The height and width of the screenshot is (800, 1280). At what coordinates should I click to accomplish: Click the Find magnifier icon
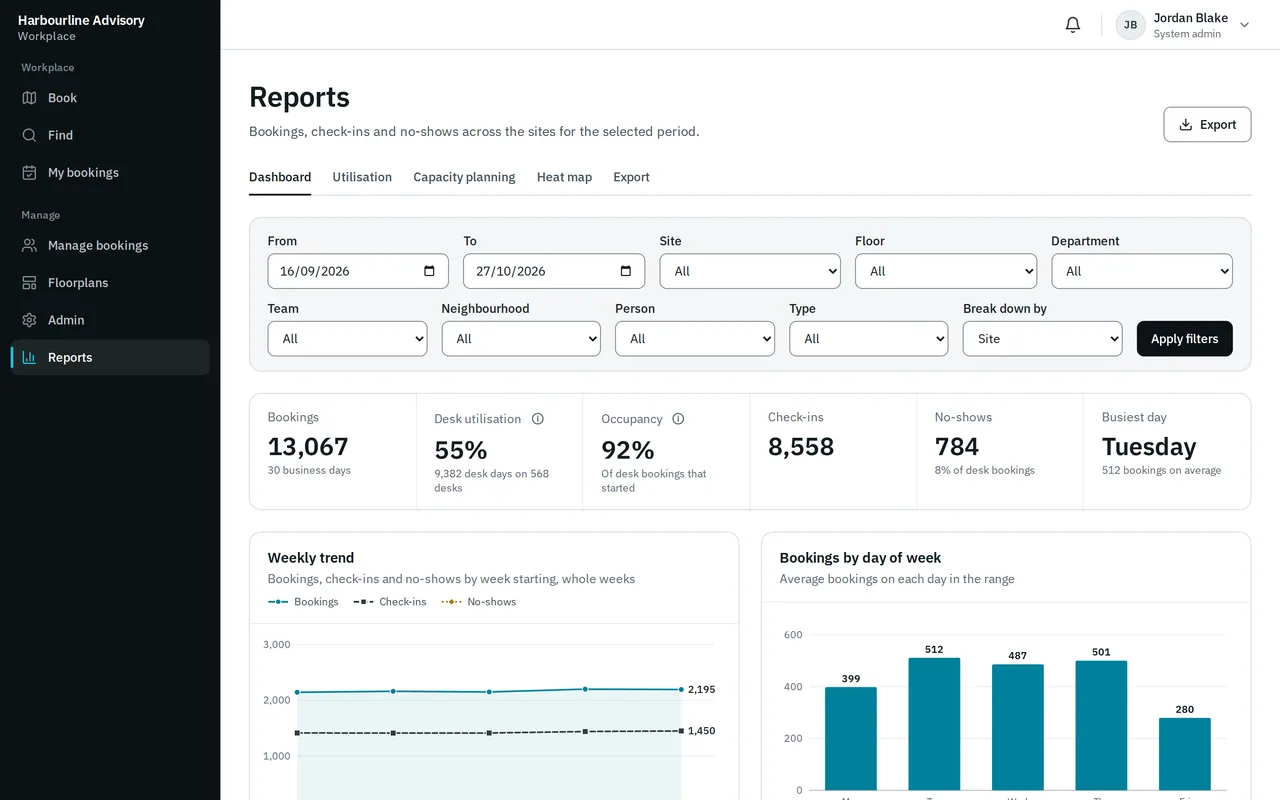(x=29, y=135)
